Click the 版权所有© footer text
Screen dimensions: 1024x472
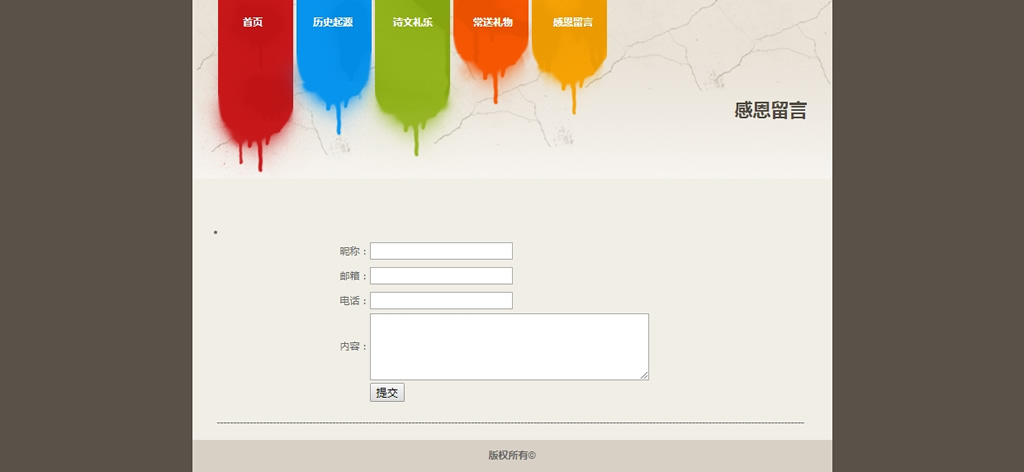click(x=512, y=455)
